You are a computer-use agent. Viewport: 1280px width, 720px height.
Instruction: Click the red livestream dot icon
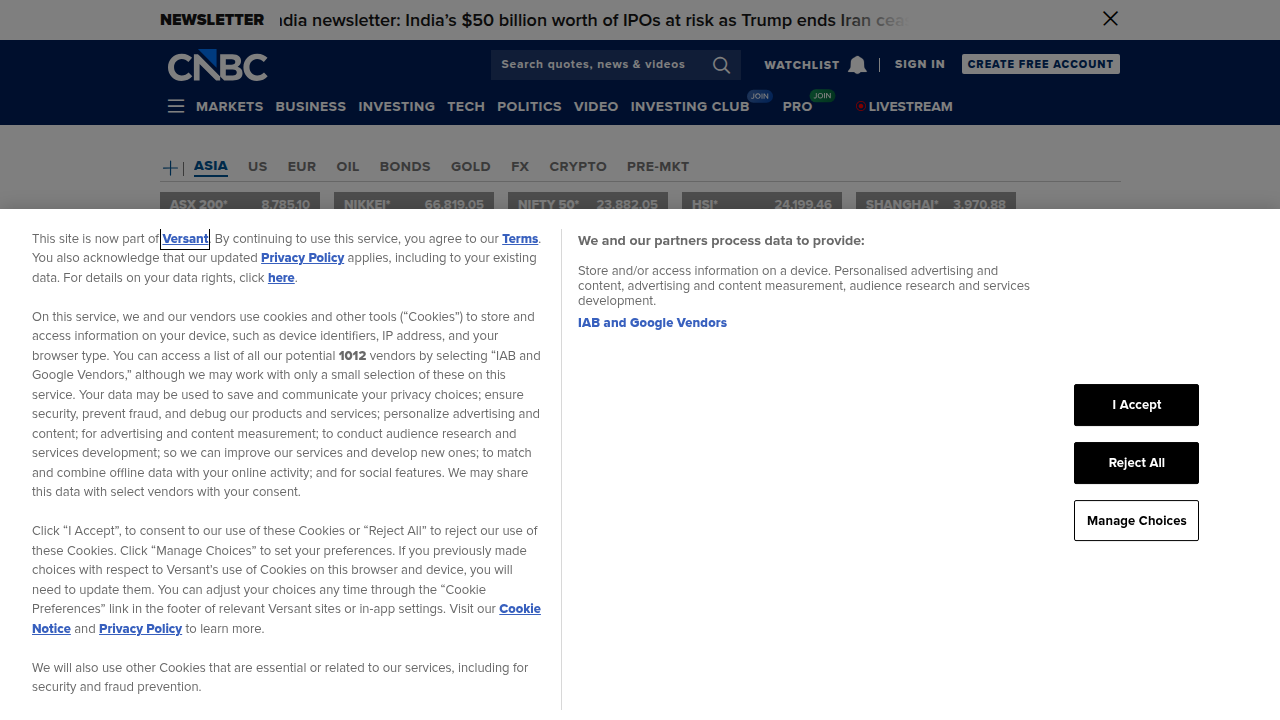tap(860, 107)
